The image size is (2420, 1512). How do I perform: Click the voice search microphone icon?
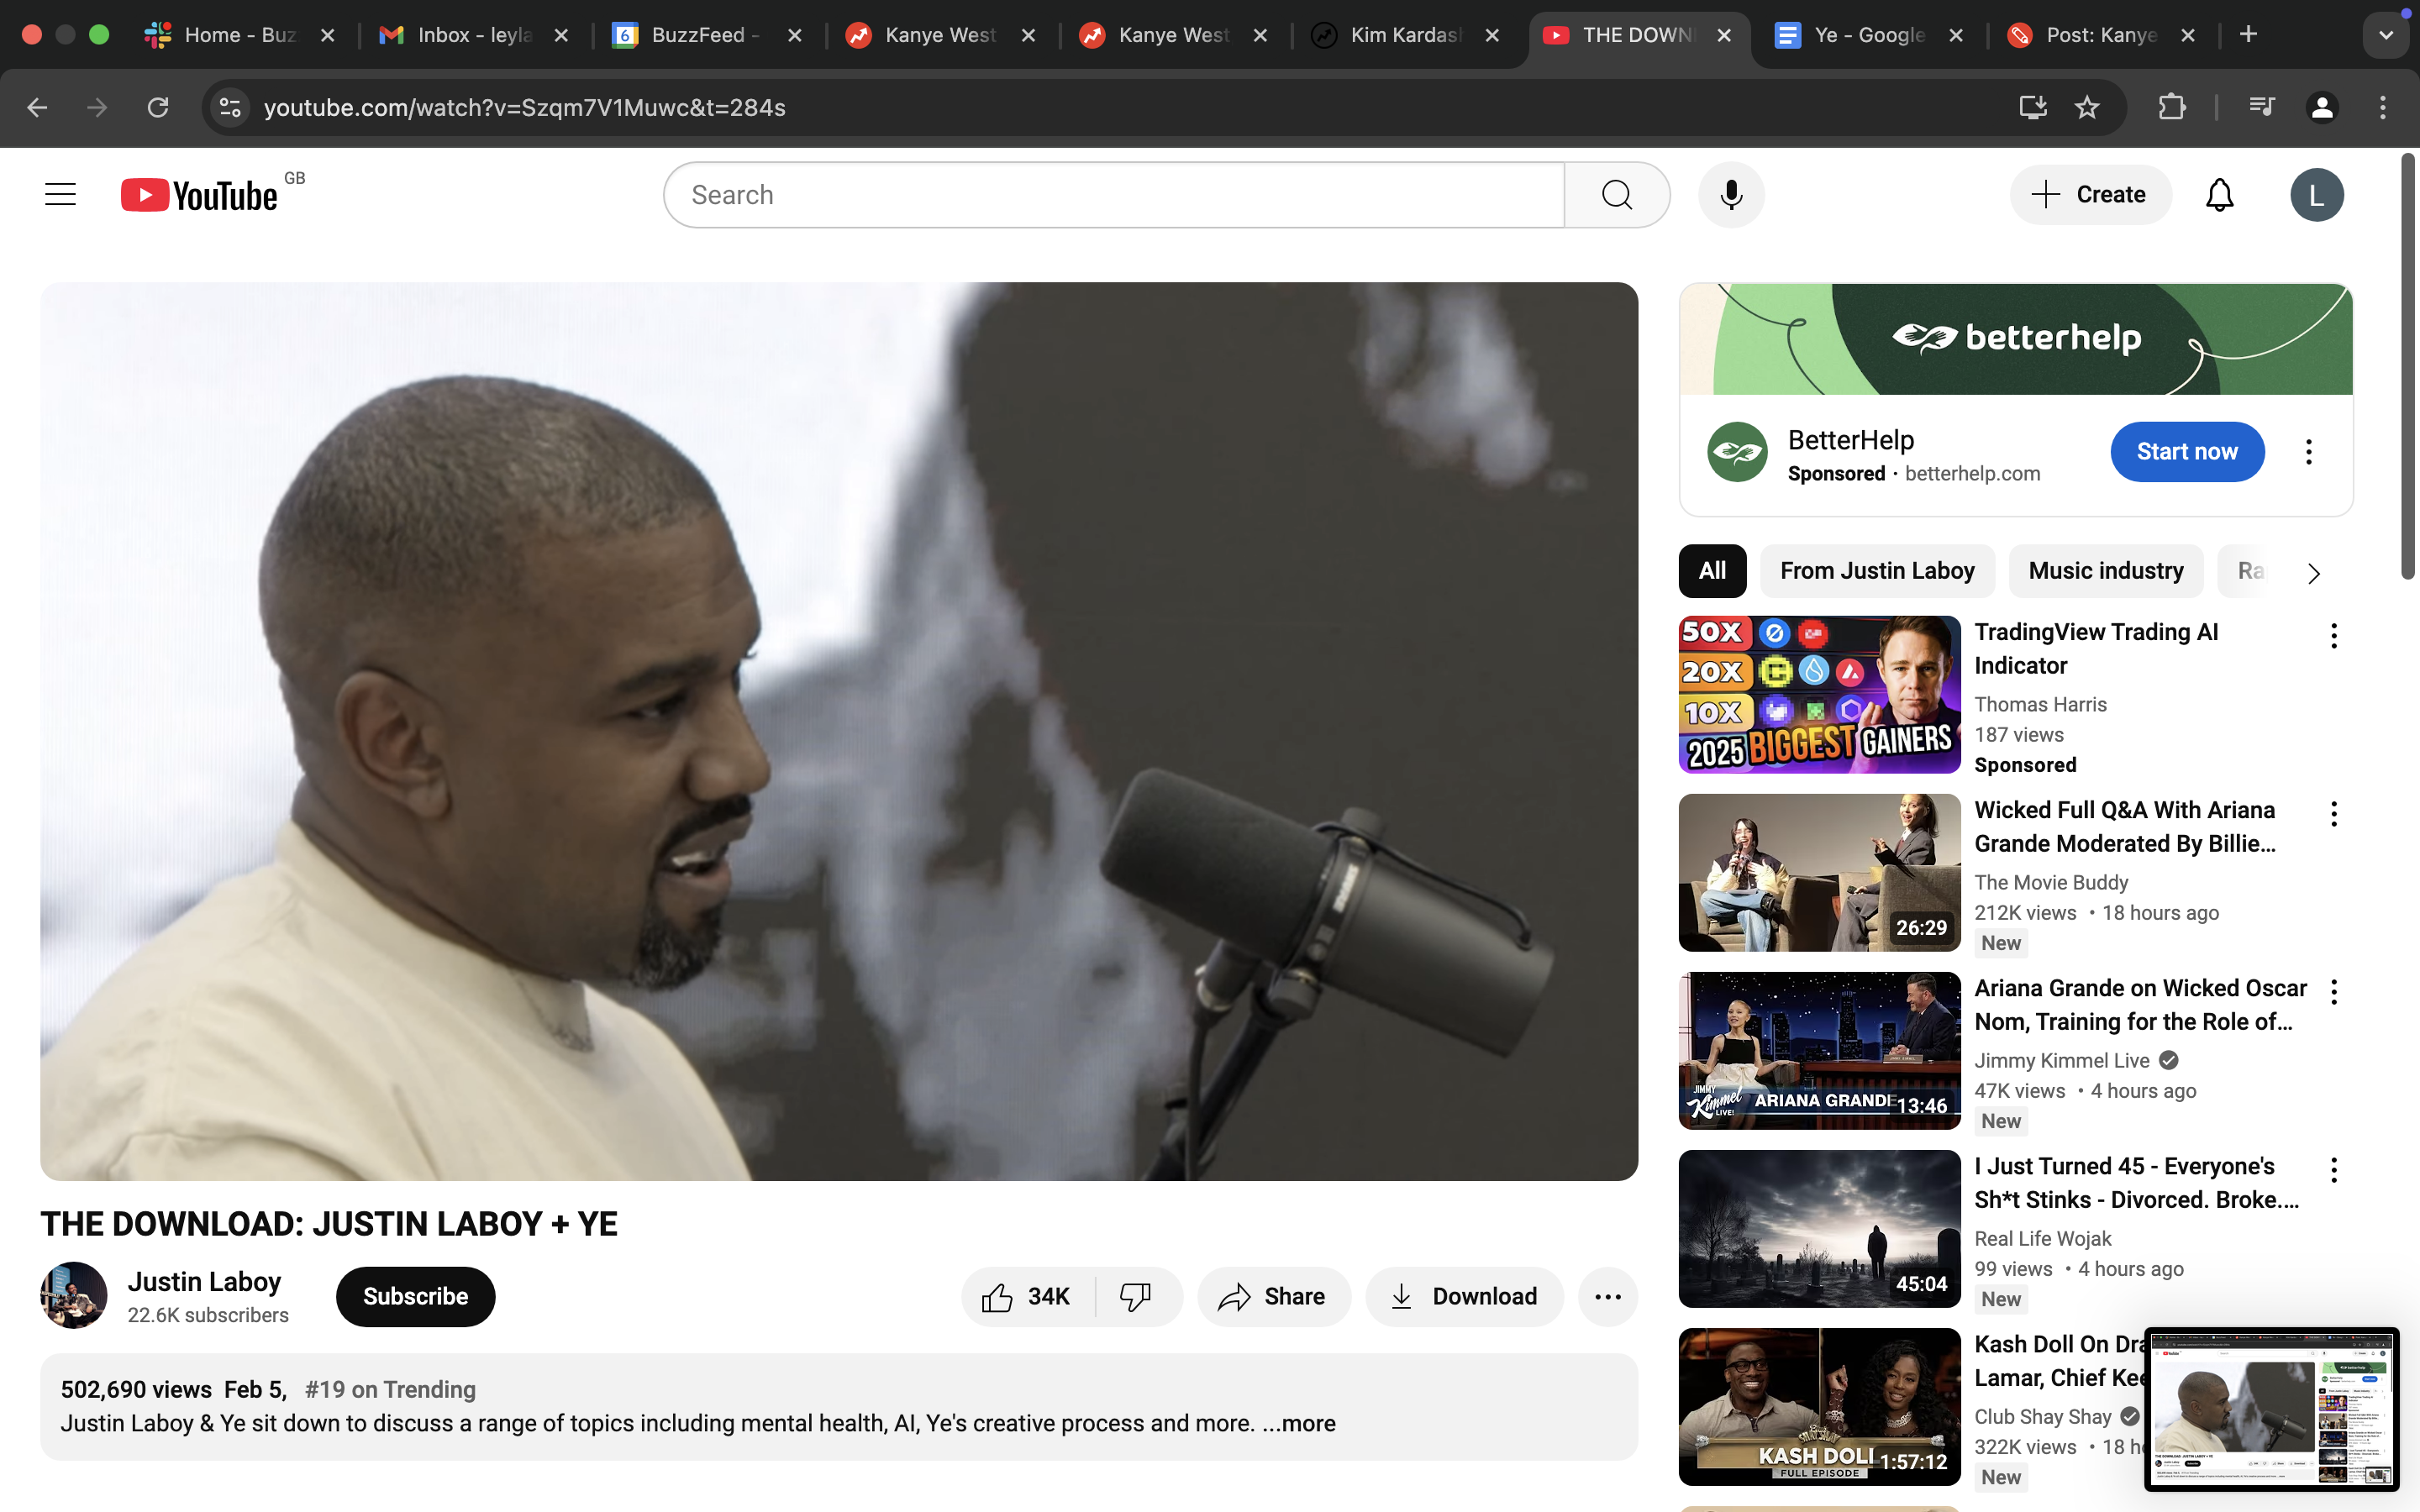[x=1731, y=194]
